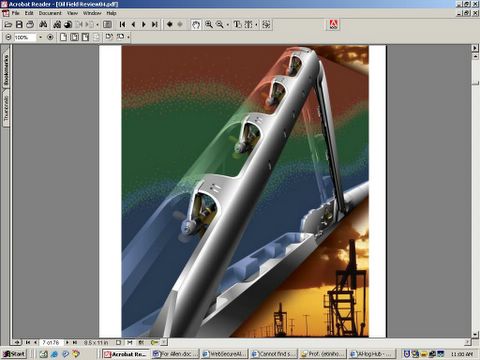
Task: Click the Start button
Action: point(14,354)
